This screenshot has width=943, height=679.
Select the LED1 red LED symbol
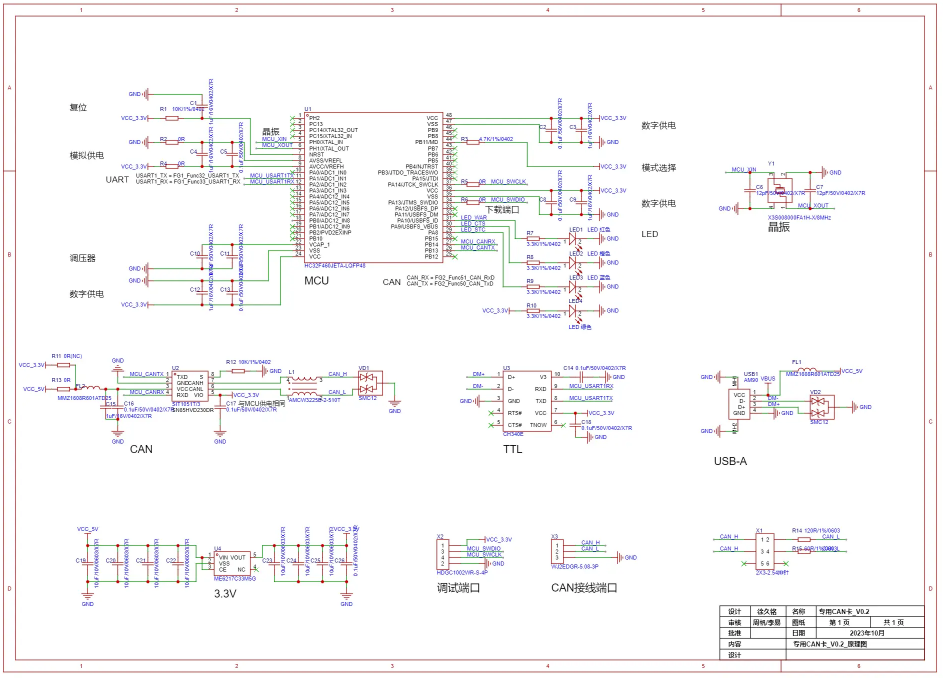575,239
